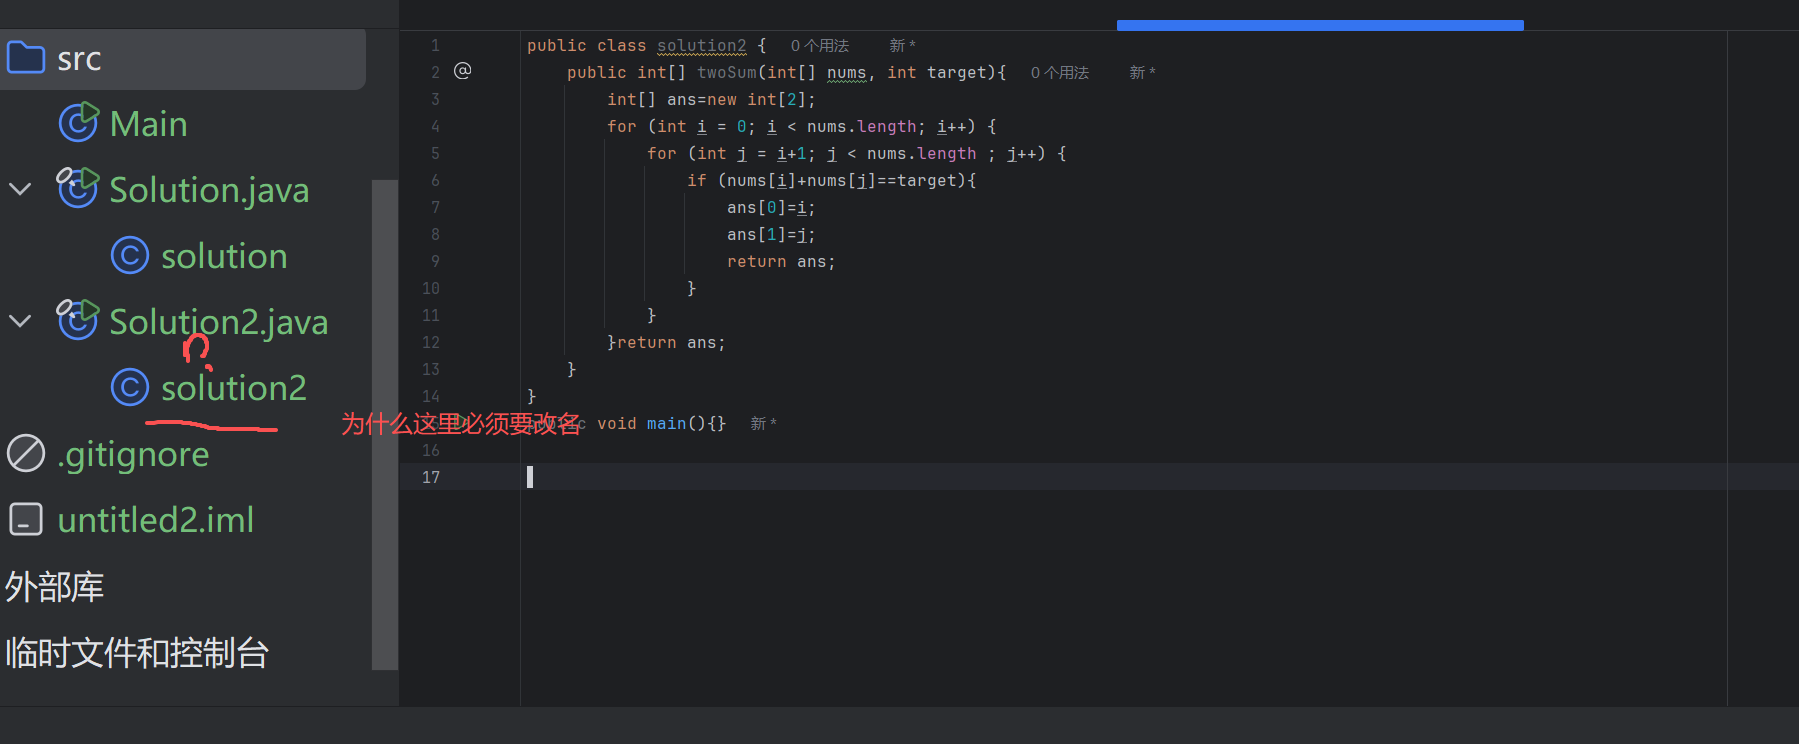Click the blue progress bar at top
This screenshot has width=1799, height=744.
click(1320, 25)
